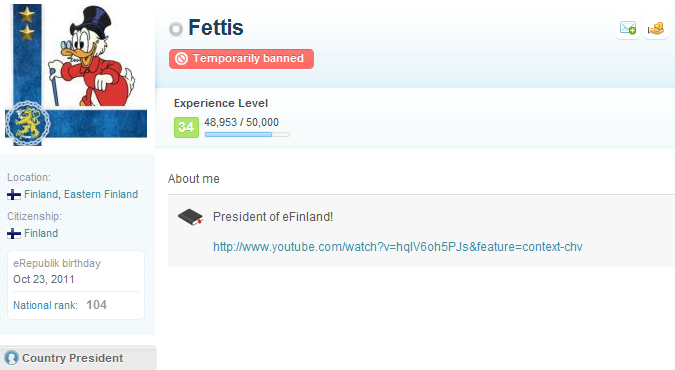Open the Finland citizenship link

click(41, 233)
